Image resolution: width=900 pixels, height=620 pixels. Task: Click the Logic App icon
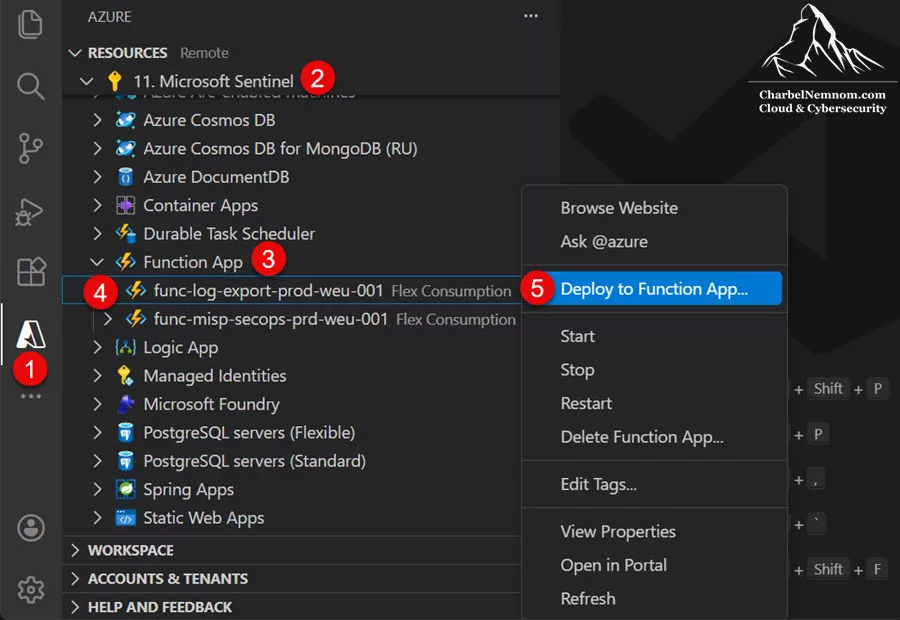[x=126, y=347]
